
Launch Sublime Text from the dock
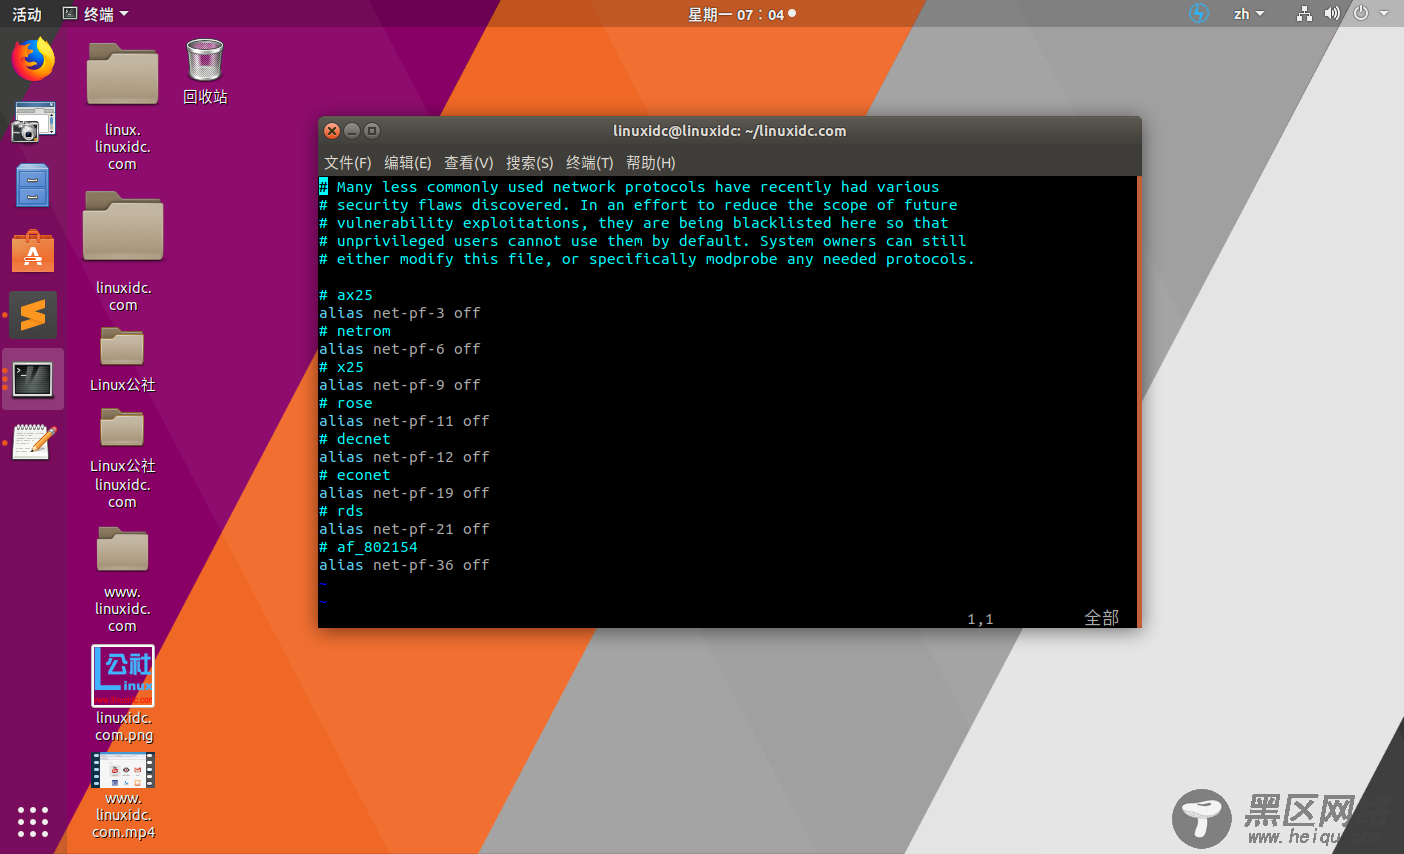(33, 315)
